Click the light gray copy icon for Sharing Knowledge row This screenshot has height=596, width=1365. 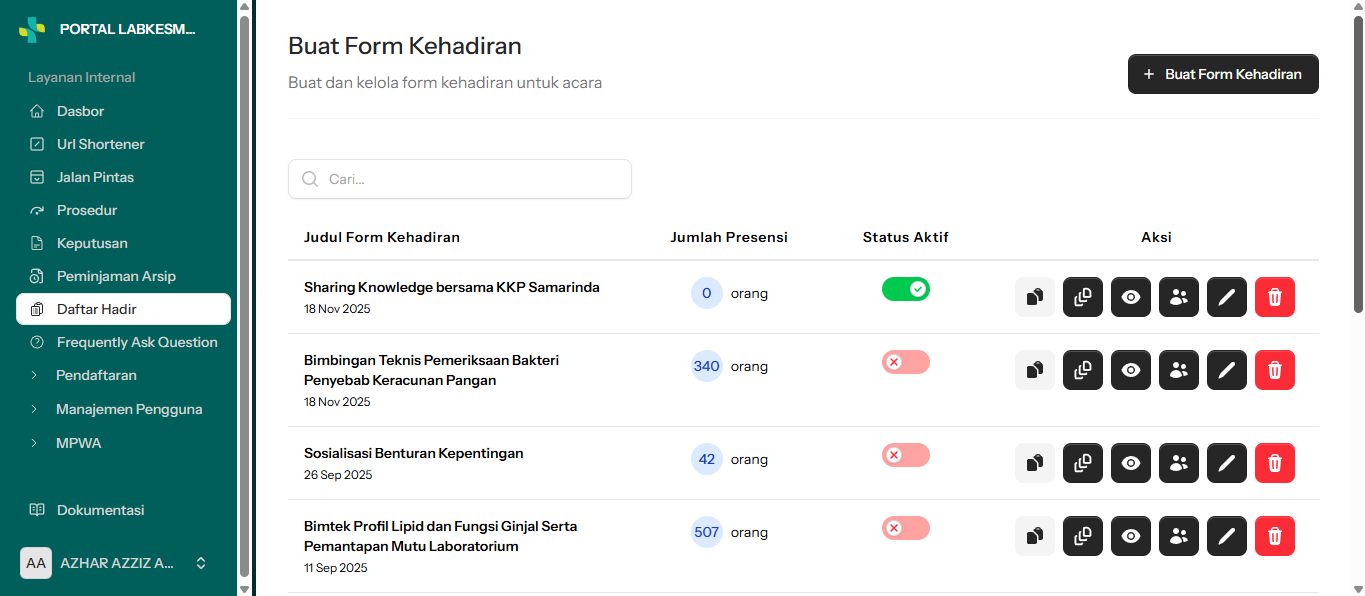(1035, 297)
